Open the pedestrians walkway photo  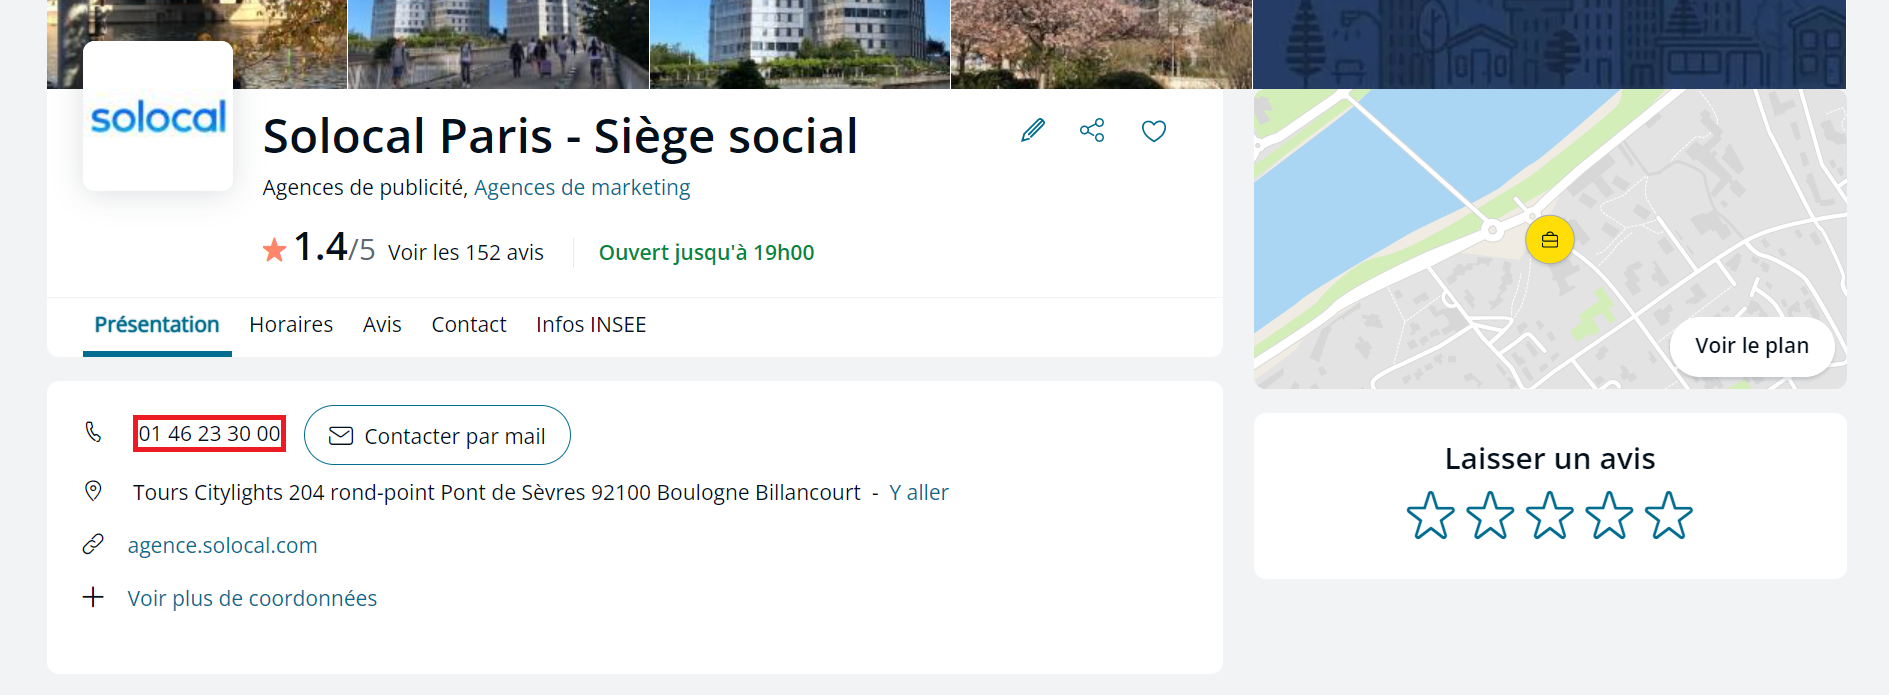498,44
